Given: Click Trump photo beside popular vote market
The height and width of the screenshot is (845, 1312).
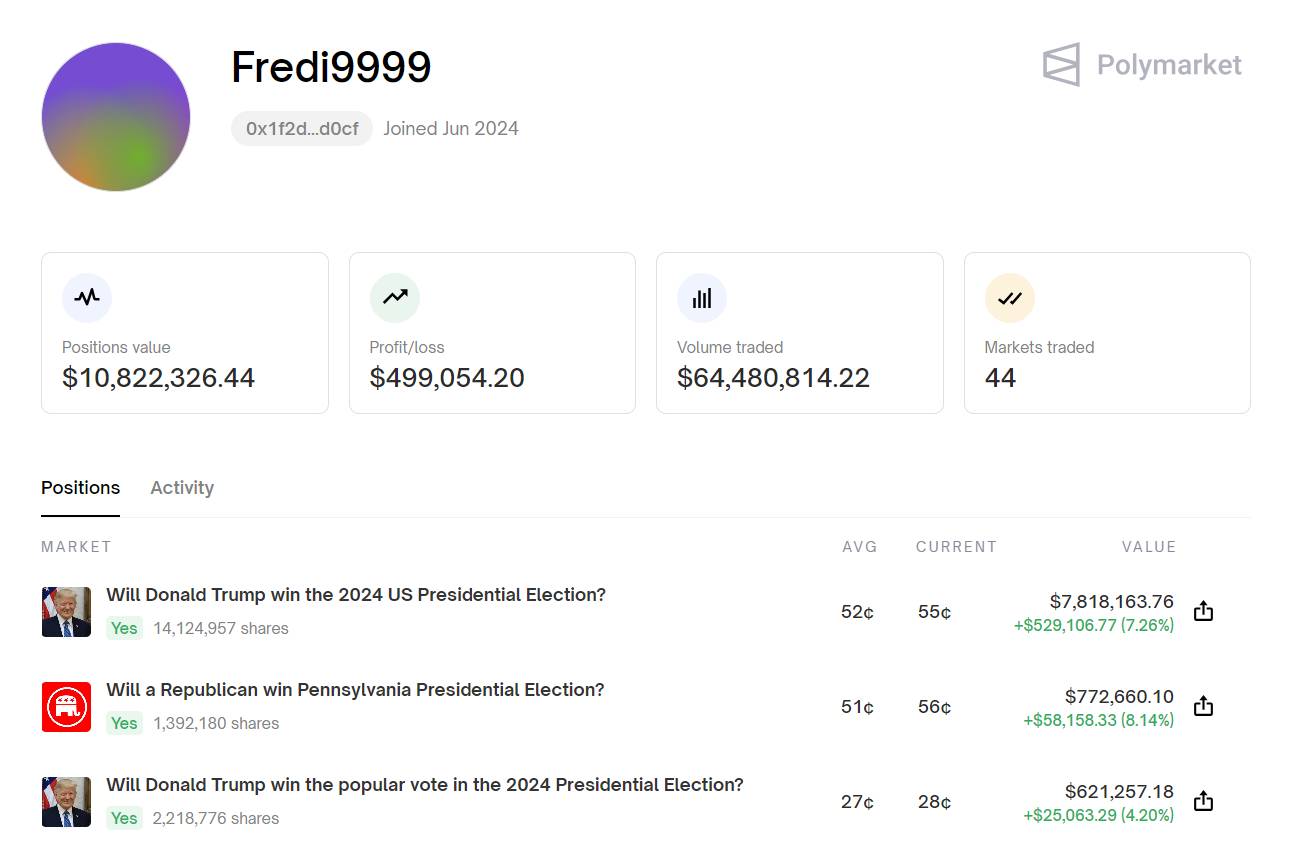Looking at the screenshot, I should 66,802.
